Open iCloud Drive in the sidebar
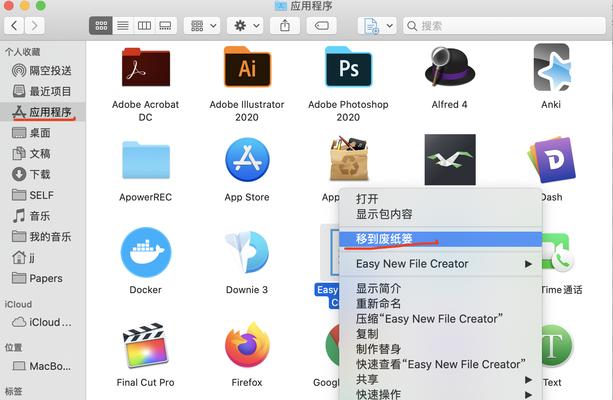This screenshot has height=400, width=613. pyautogui.click(x=42, y=322)
